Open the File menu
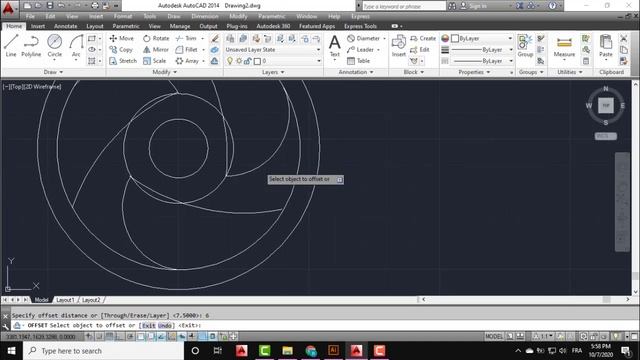This screenshot has height=360, width=640. tap(30, 16)
